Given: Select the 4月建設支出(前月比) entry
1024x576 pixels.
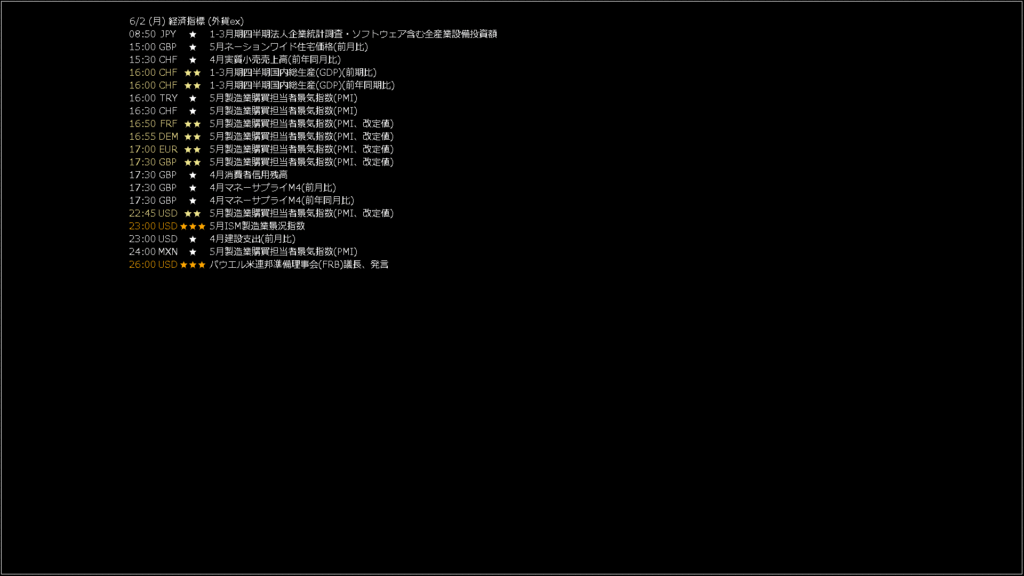Looking at the screenshot, I should coord(252,239).
